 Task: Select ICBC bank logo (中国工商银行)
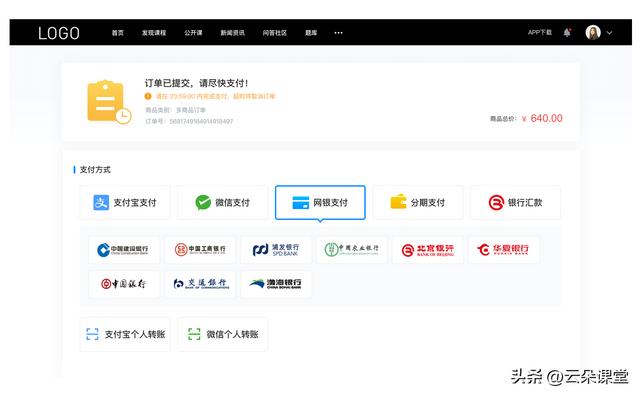click(200, 249)
